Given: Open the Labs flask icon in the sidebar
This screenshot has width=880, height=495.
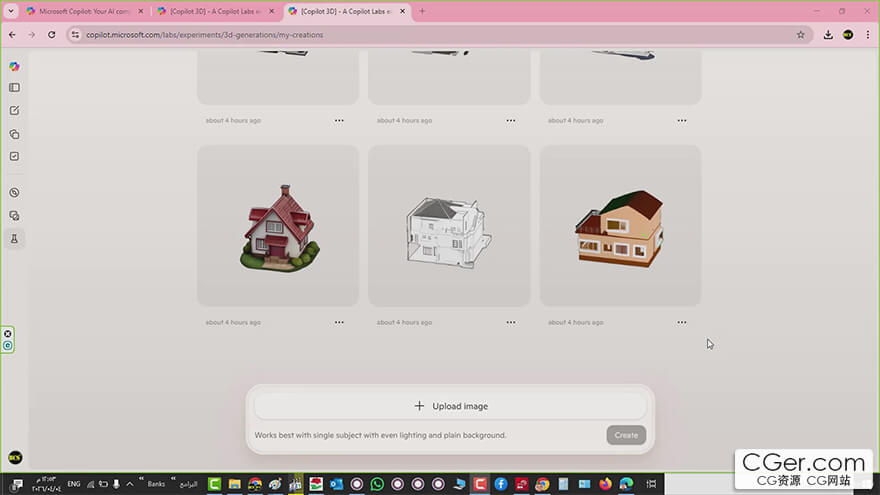Looking at the screenshot, I should click(x=15, y=239).
